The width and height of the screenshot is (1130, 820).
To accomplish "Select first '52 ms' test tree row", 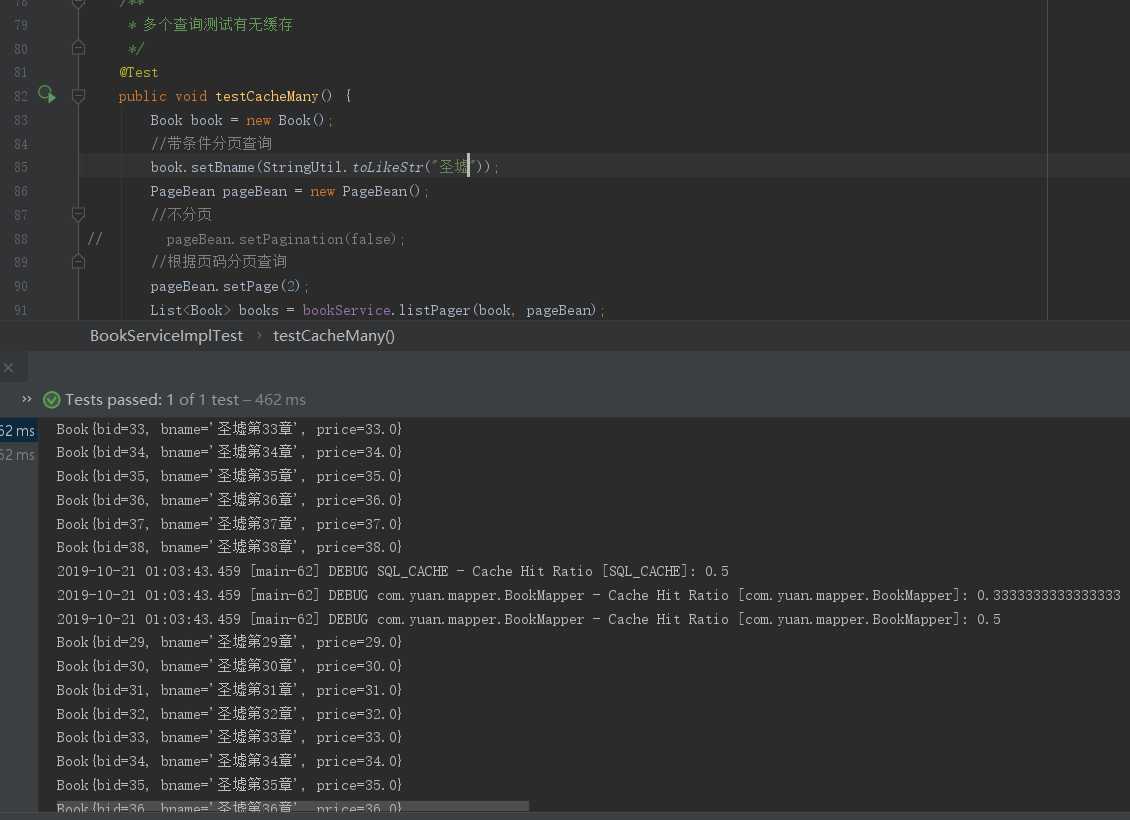I will coord(18,430).
